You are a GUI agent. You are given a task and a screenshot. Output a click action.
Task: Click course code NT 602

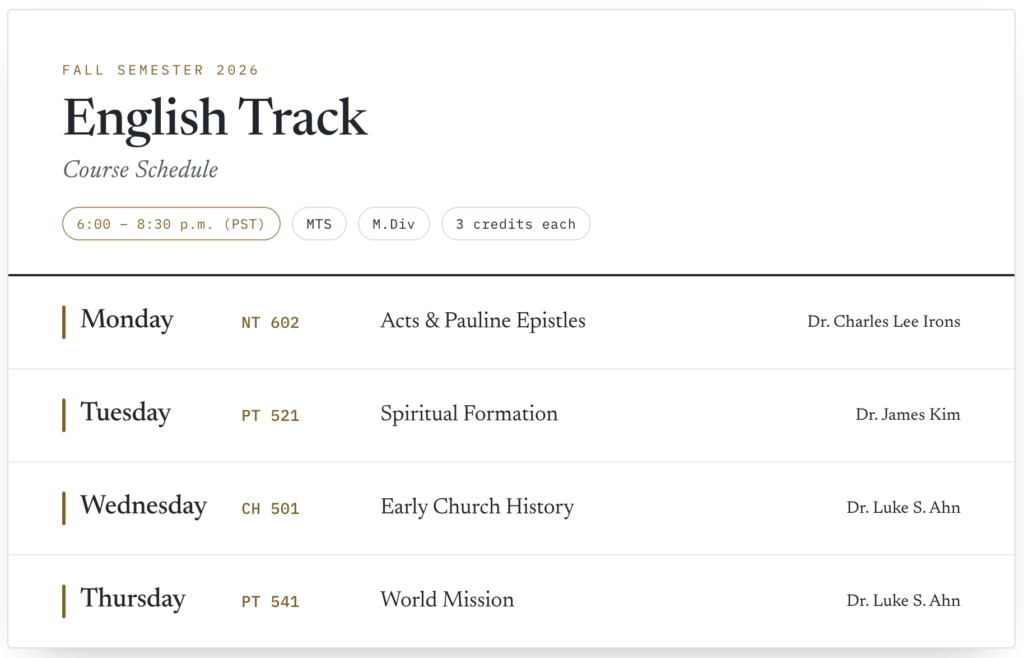coord(270,322)
